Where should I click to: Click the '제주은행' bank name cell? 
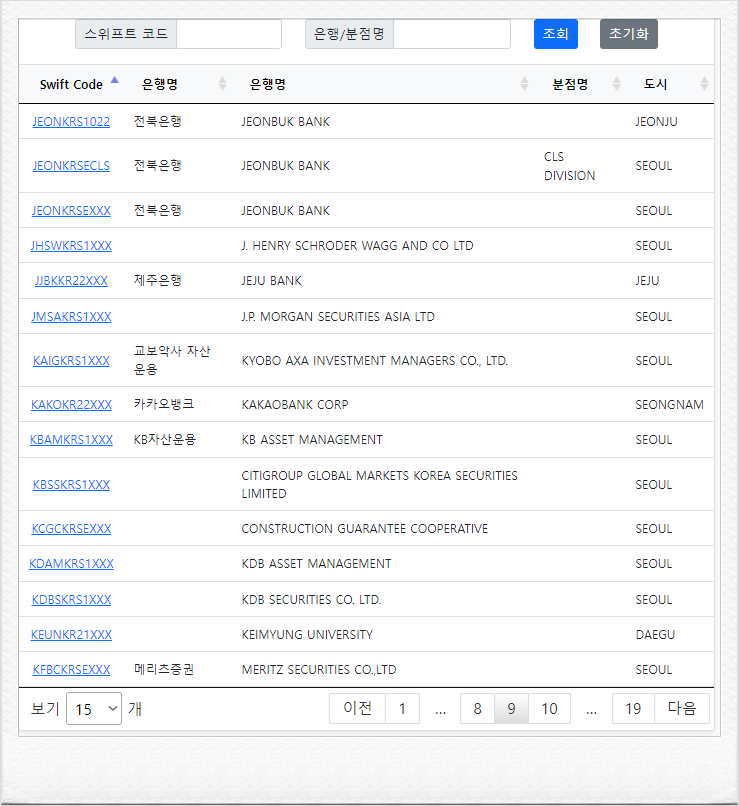tap(157, 280)
